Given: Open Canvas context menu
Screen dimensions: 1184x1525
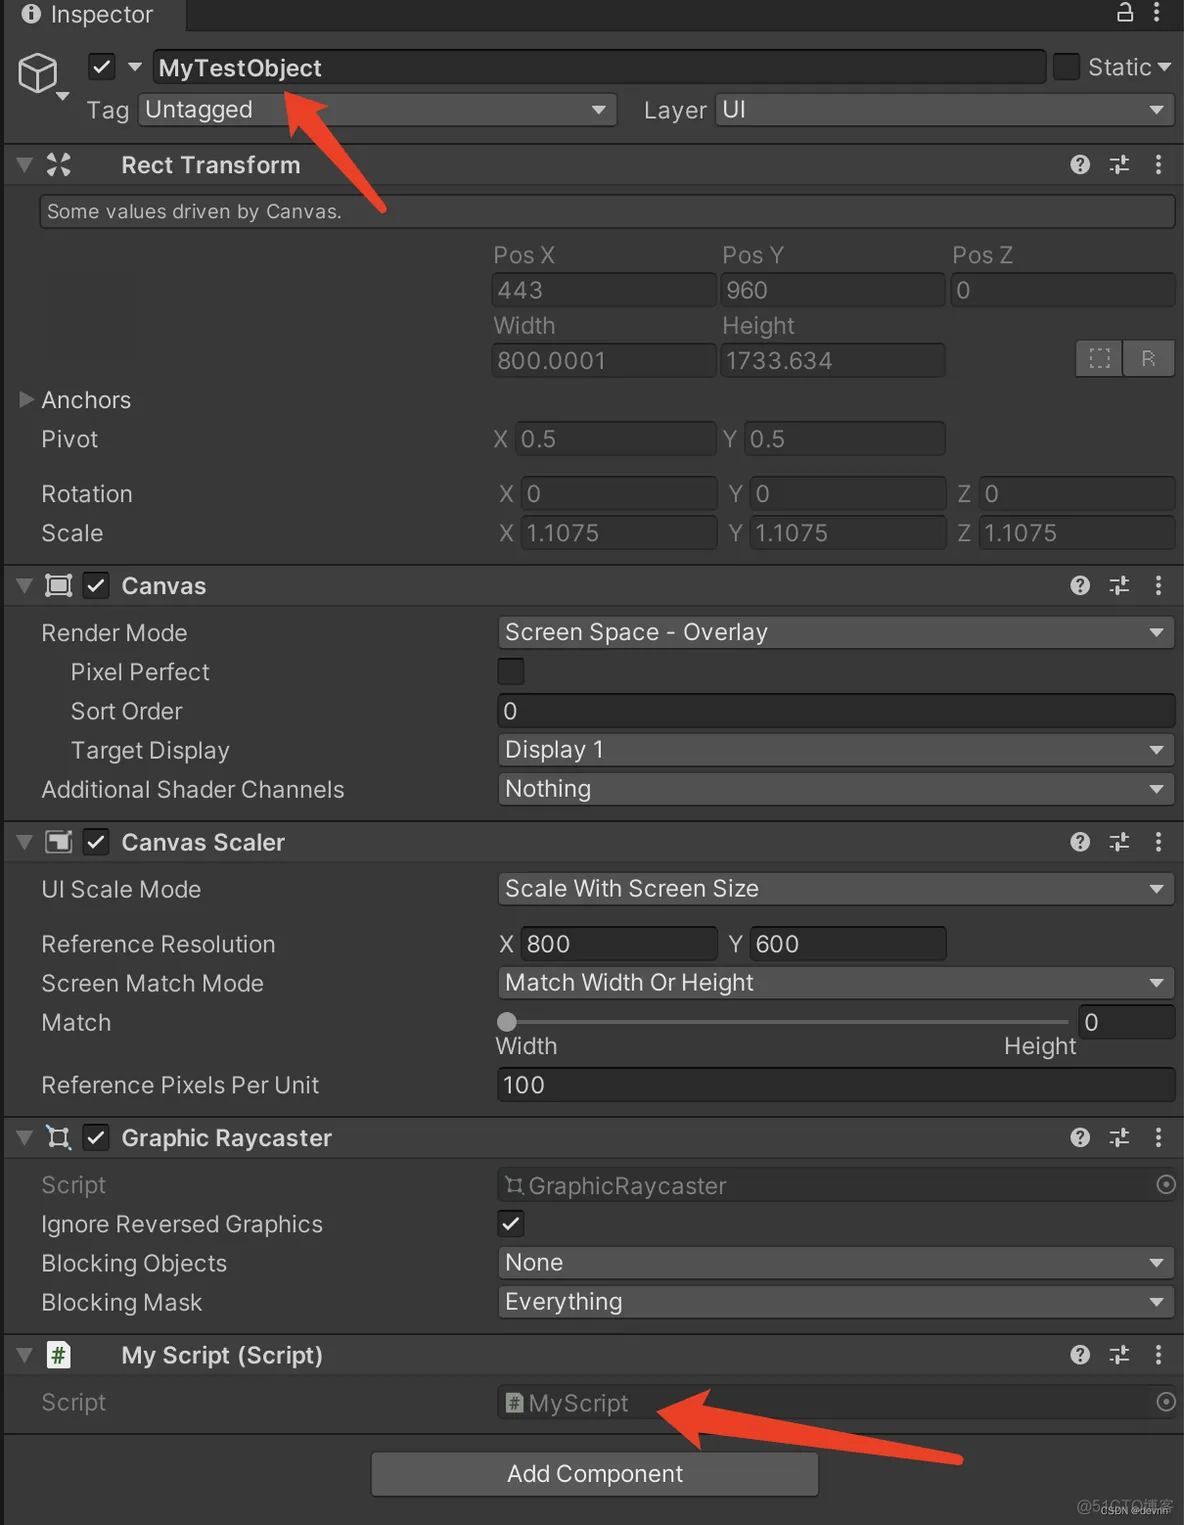Looking at the screenshot, I should (x=1158, y=585).
